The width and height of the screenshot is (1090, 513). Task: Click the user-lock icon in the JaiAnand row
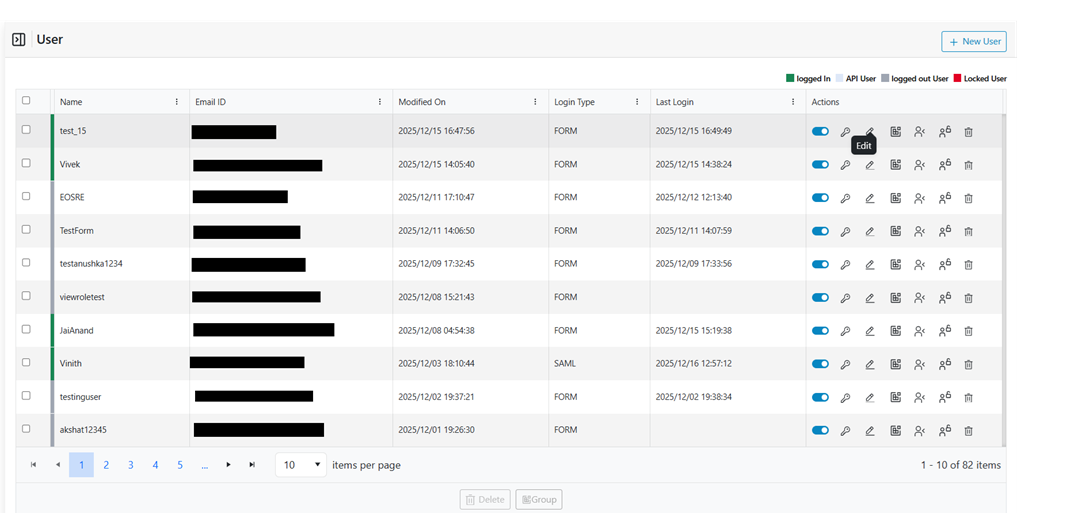pyautogui.click(x=944, y=331)
